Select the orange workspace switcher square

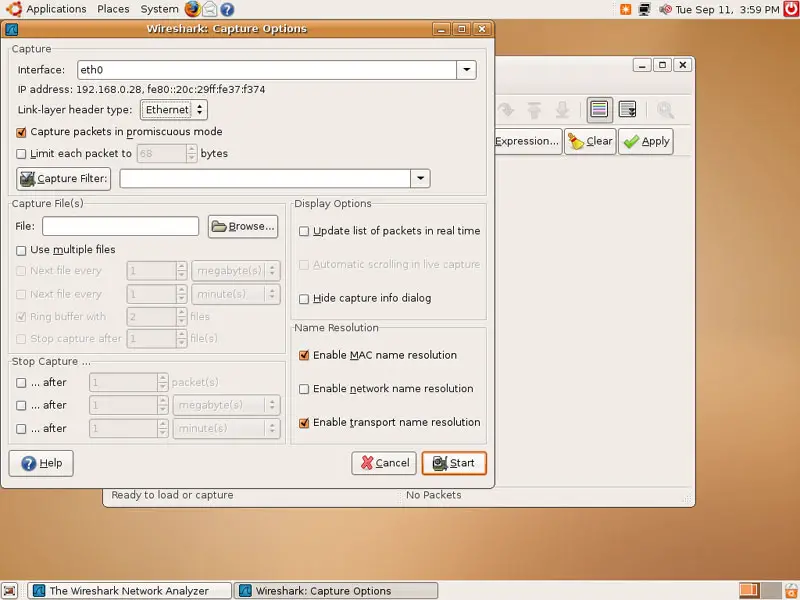pos(749,590)
